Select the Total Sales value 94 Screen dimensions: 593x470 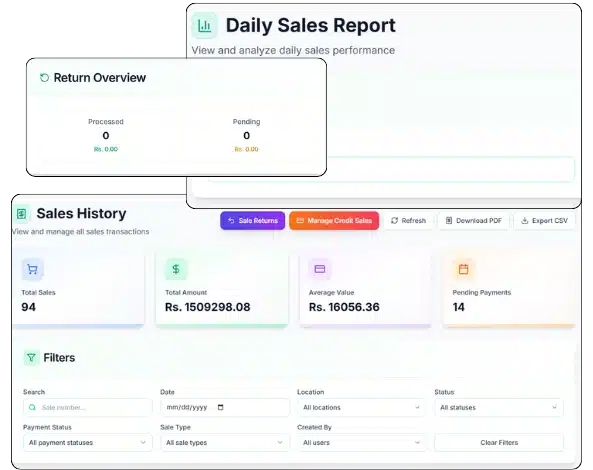coord(29,307)
